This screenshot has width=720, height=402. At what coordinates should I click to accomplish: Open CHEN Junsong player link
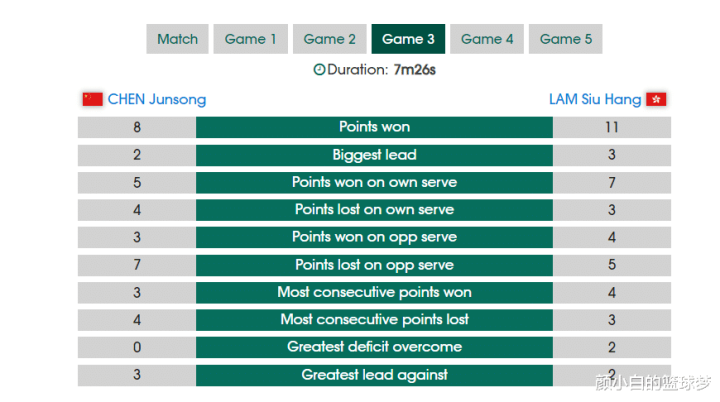point(157,99)
